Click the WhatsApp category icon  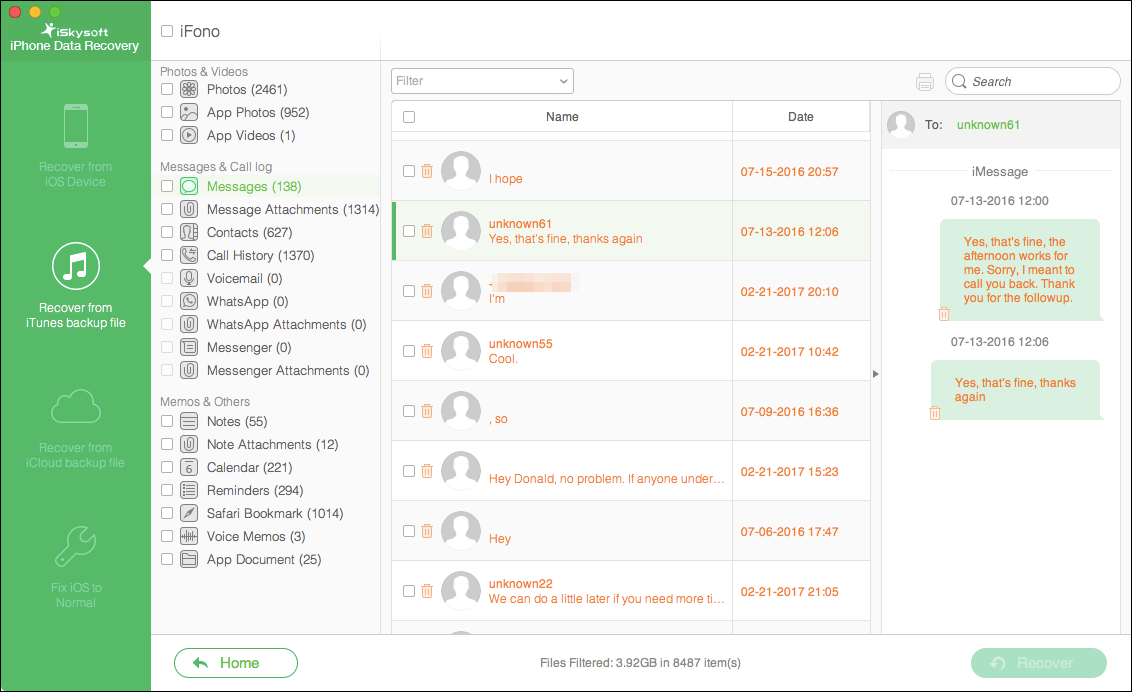point(189,302)
